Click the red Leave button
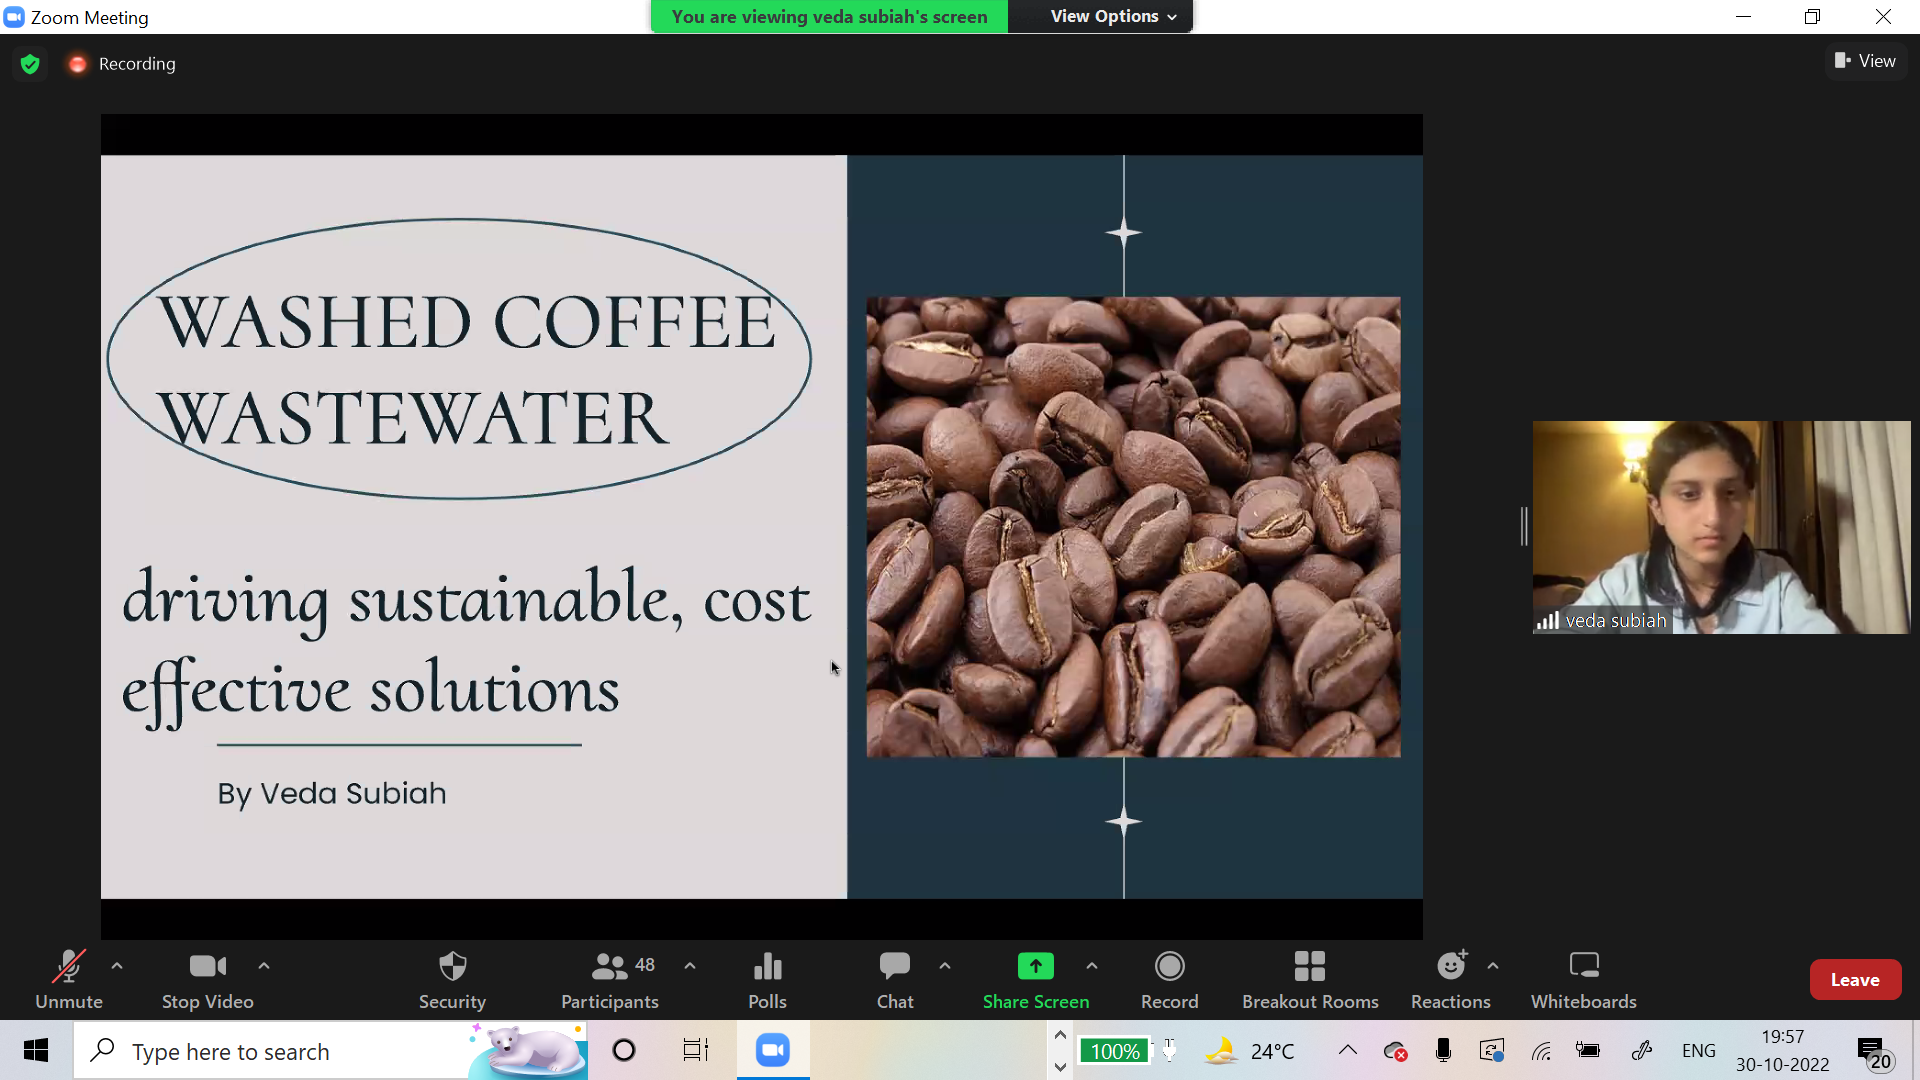Screen dimensions: 1920x1080 [1854, 980]
